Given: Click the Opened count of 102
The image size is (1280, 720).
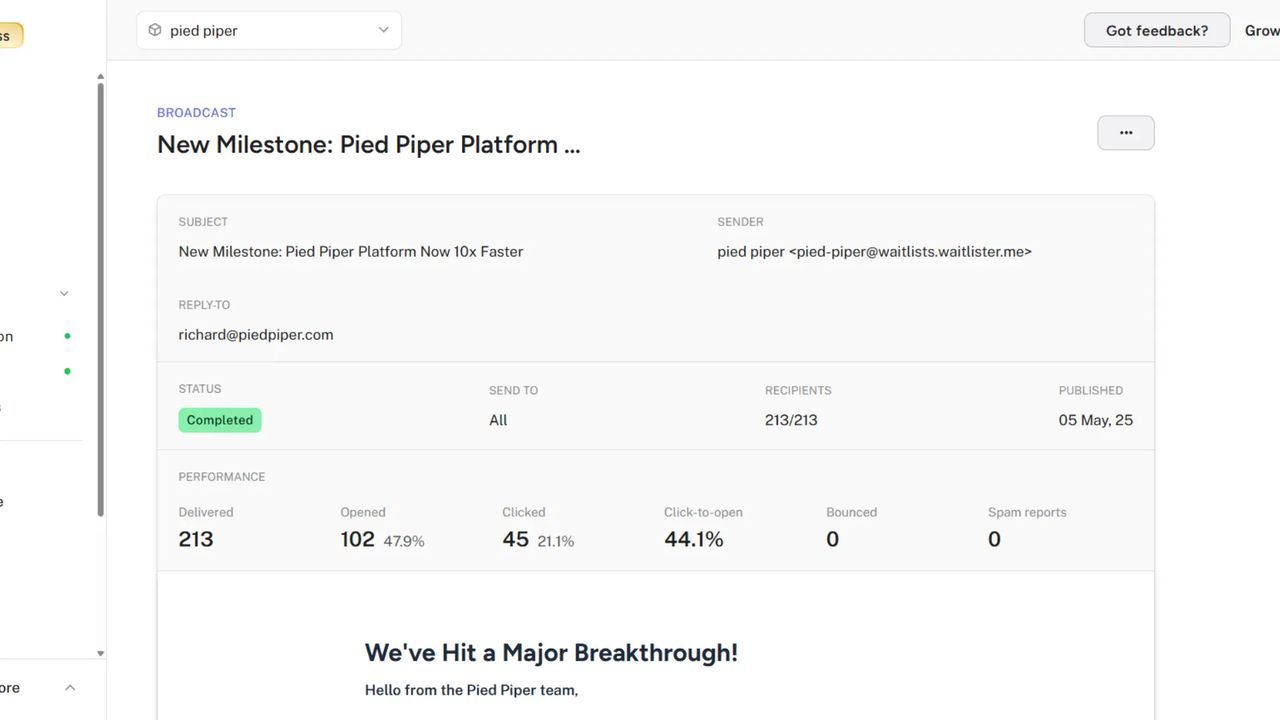Looking at the screenshot, I should [x=357, y=539].
